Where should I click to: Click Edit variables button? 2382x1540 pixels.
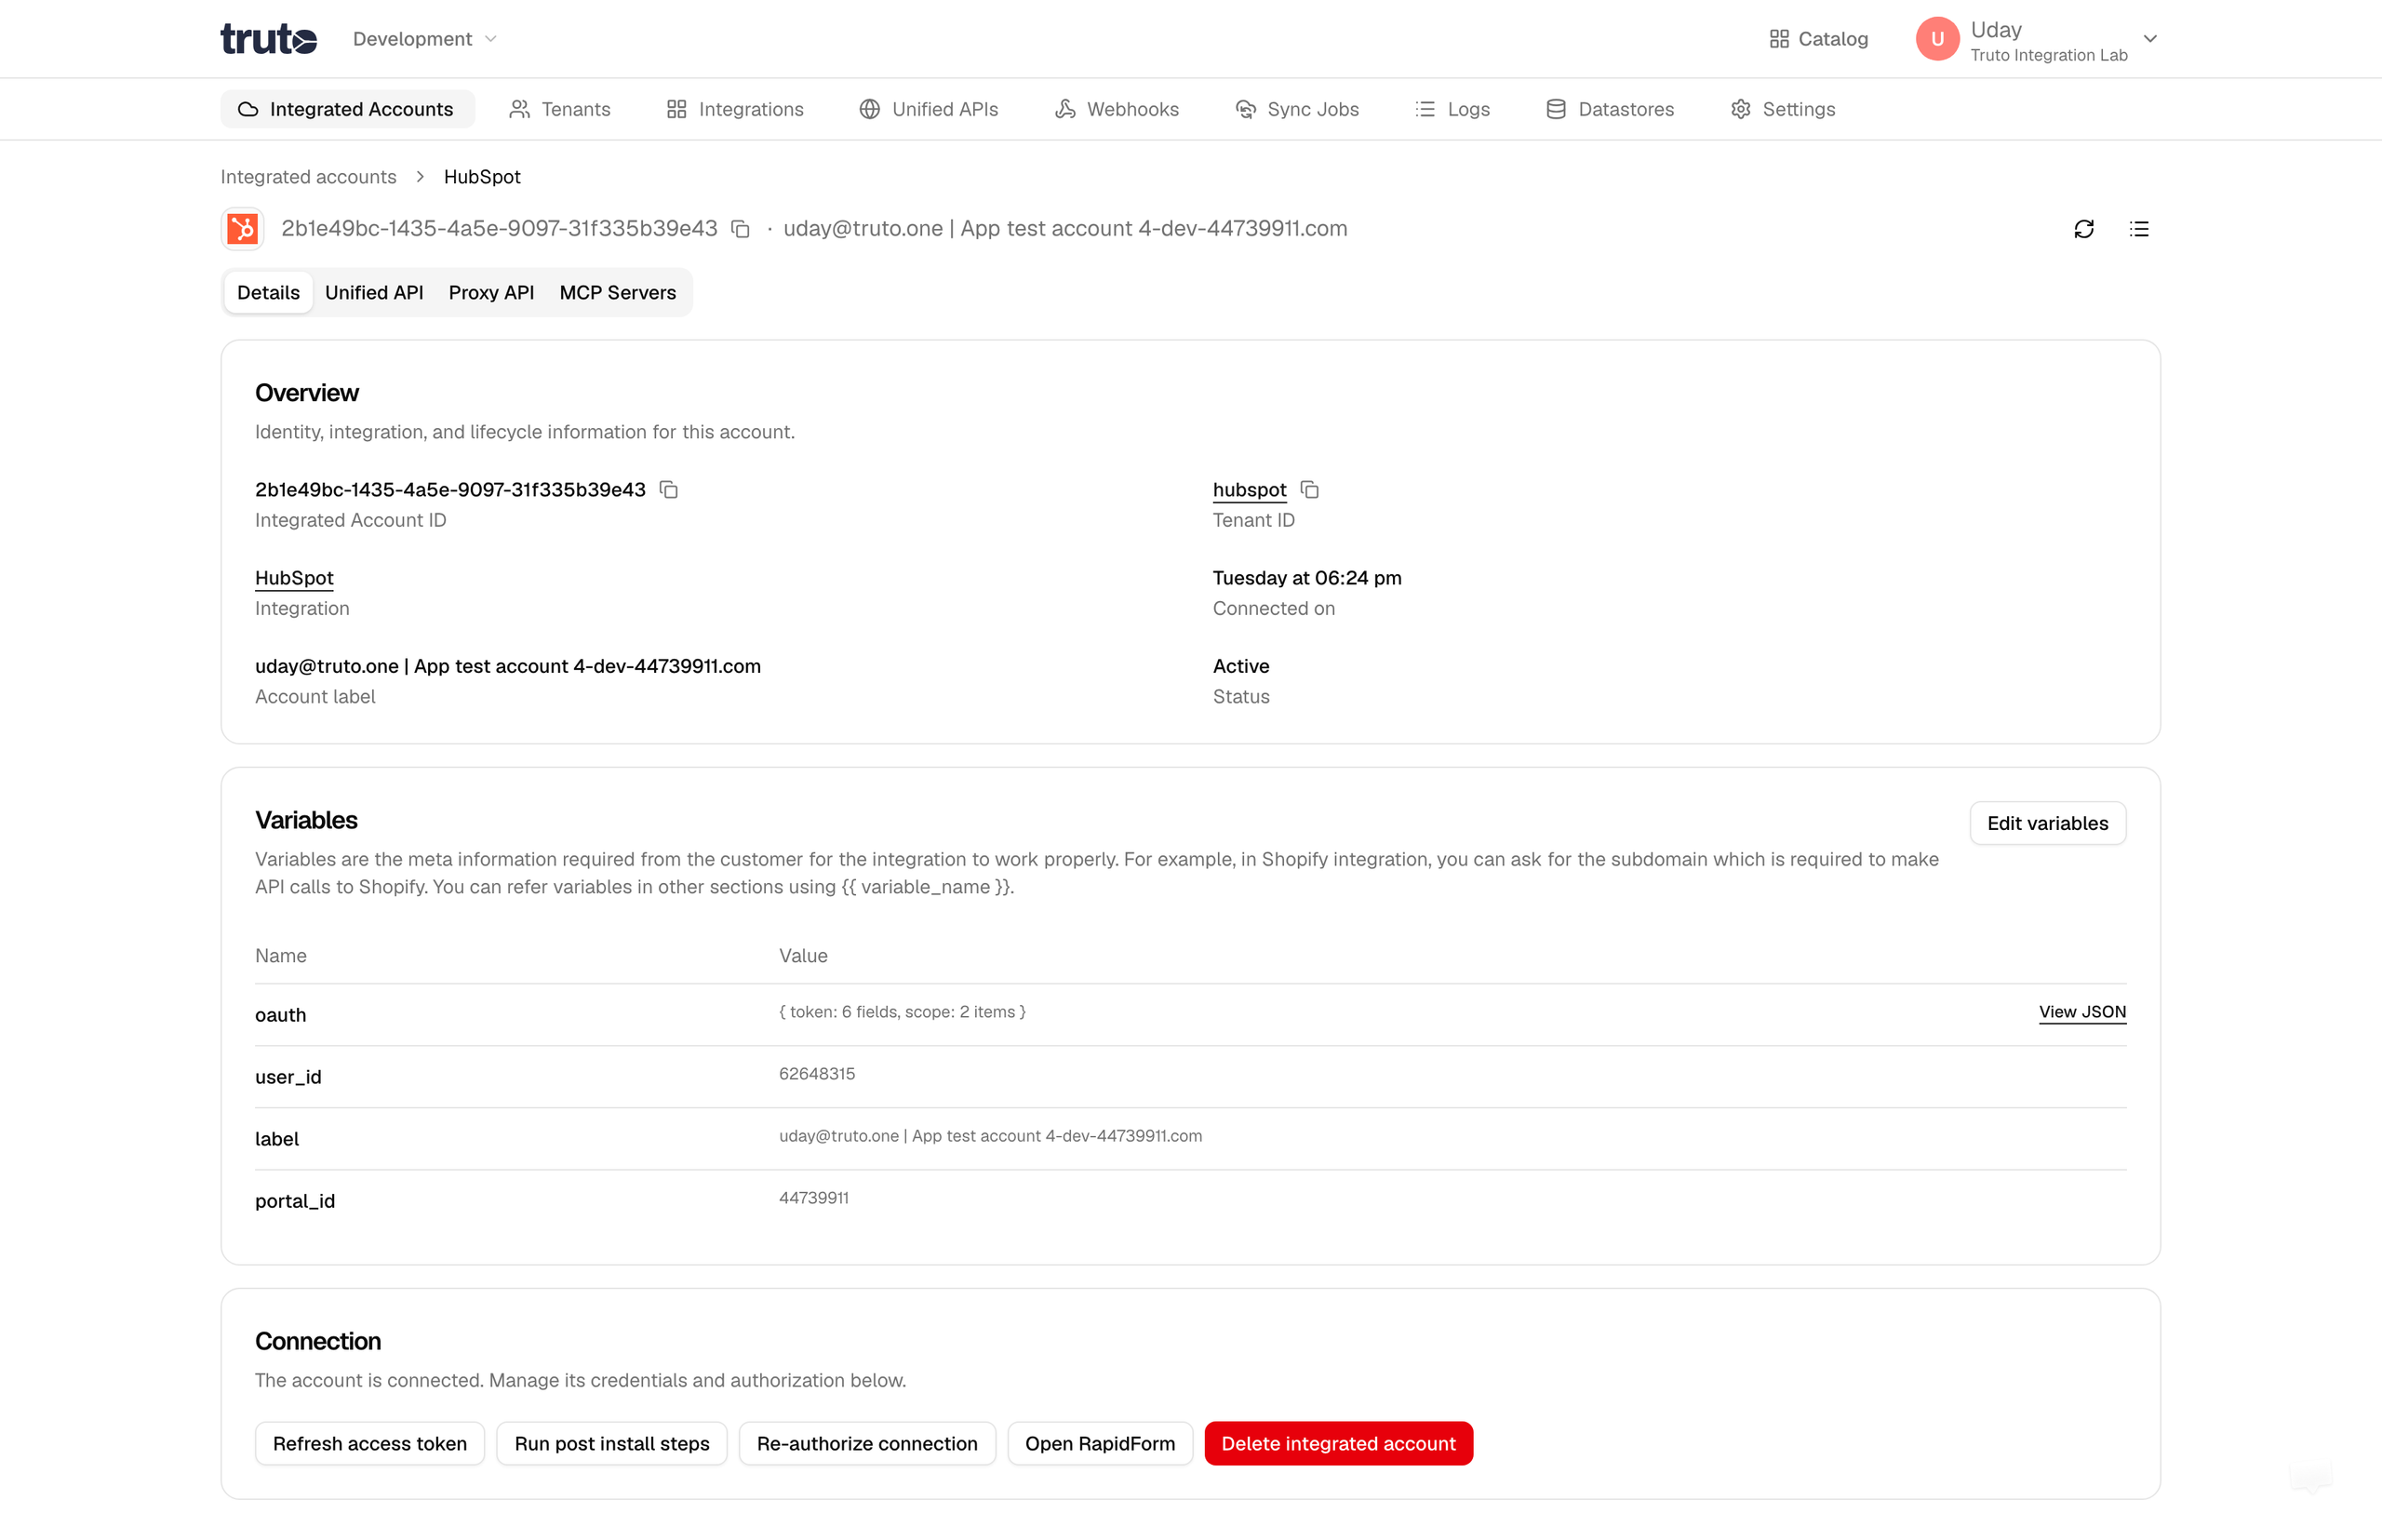2047,823
